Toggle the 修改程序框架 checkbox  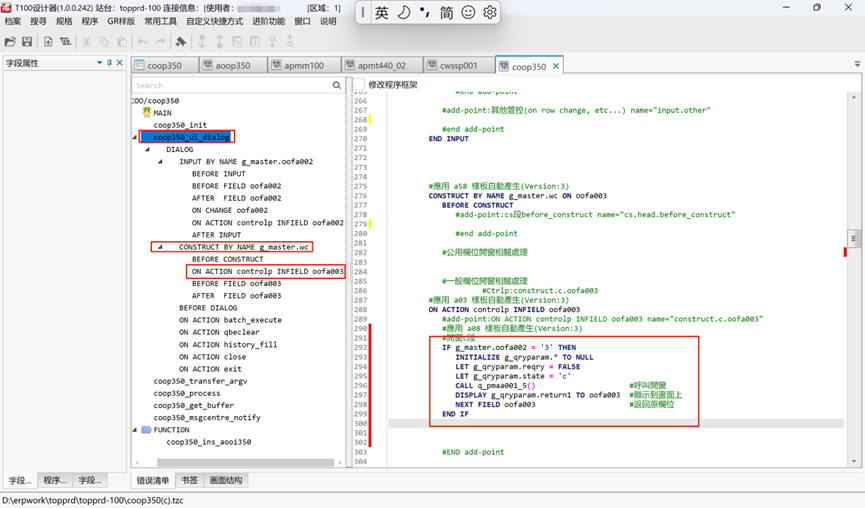point(359,84)
